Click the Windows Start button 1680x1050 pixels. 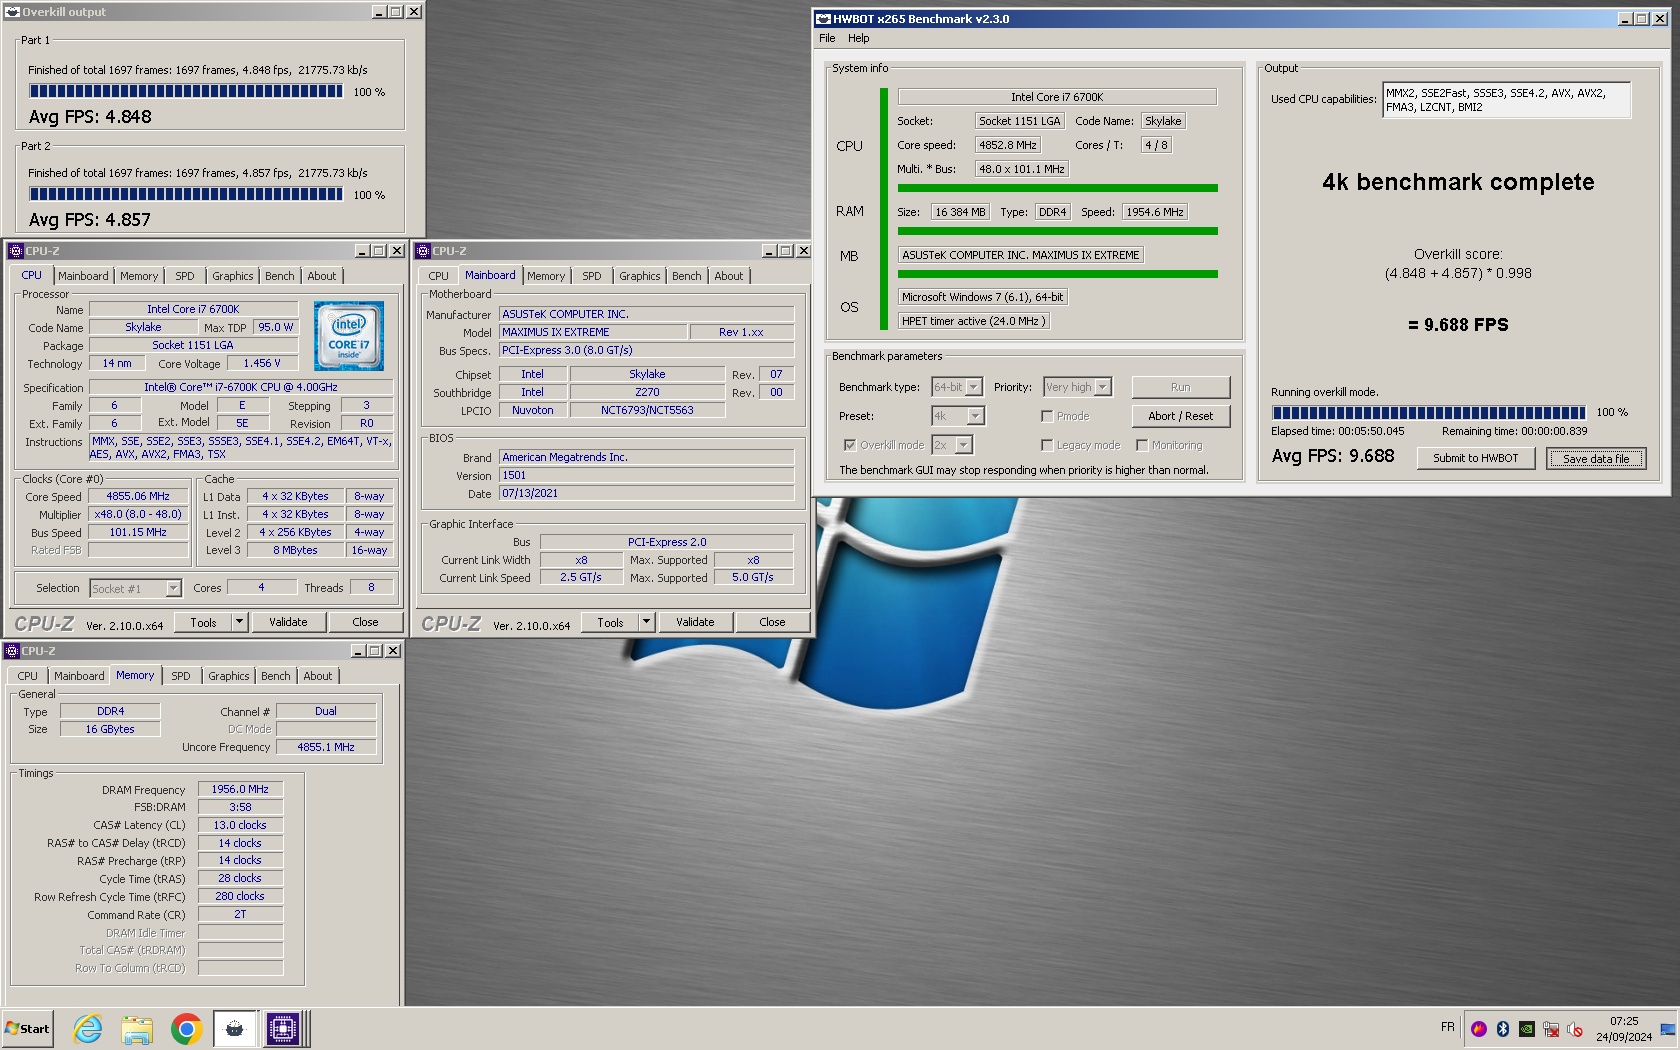(x=27, y=1028)
